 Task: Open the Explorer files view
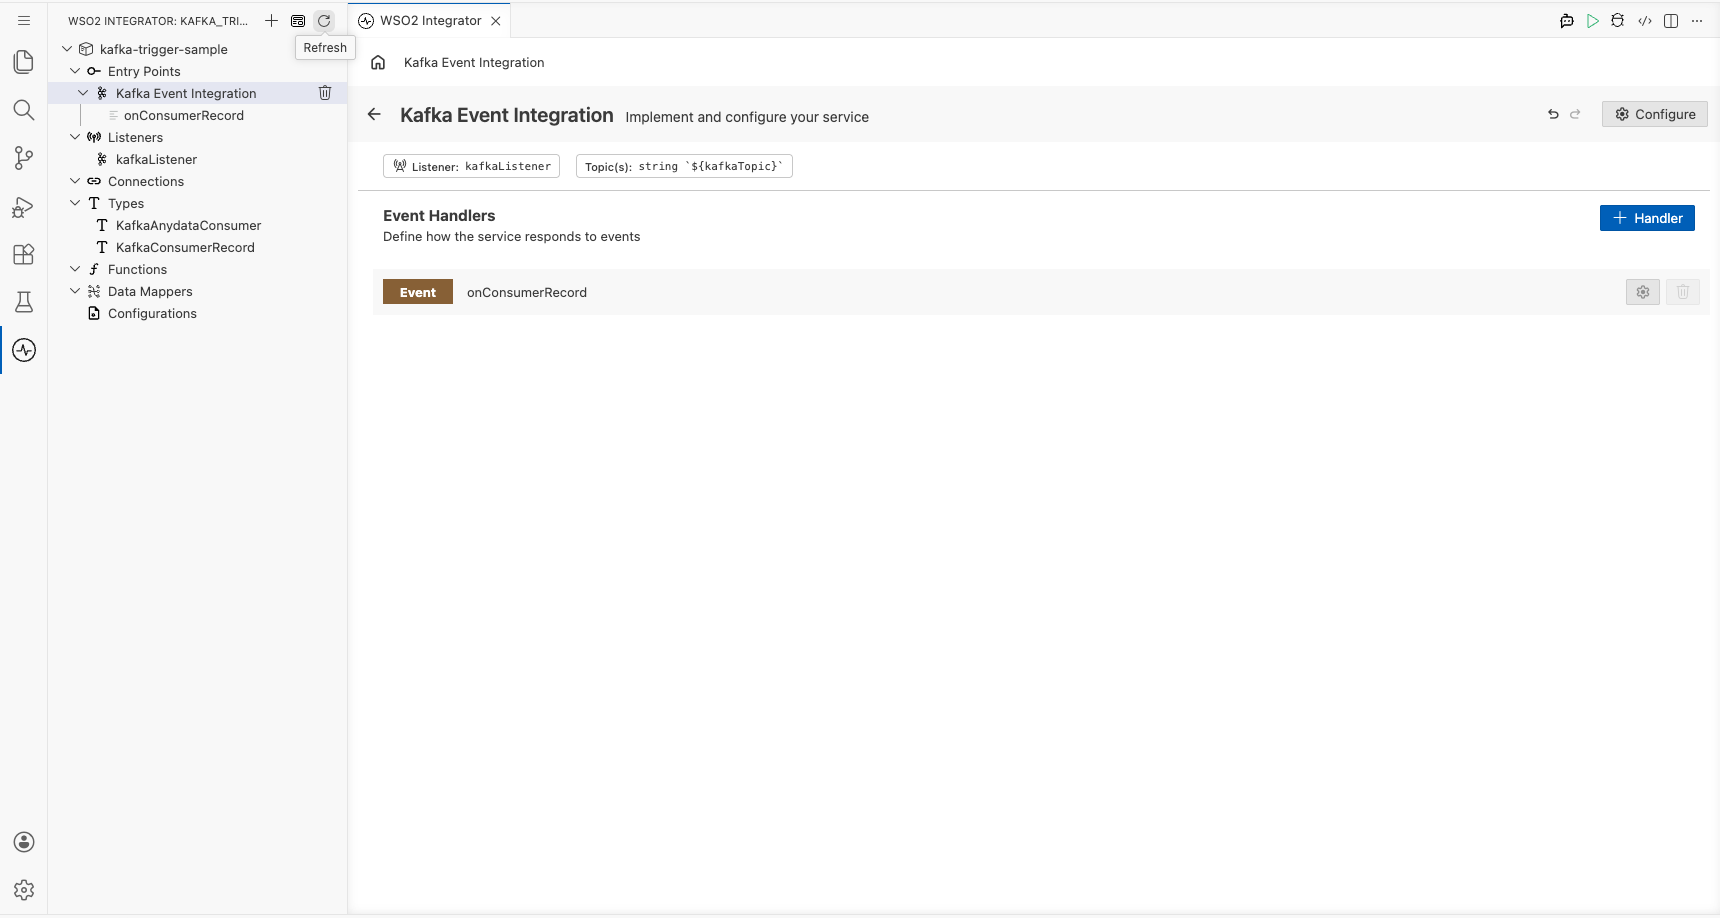pyautogui.click(x=24, y=62)
